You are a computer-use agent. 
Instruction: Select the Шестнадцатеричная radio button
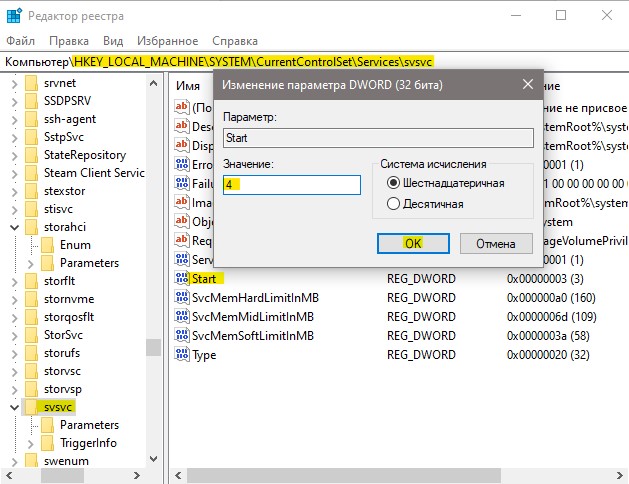tap(393, 183)
